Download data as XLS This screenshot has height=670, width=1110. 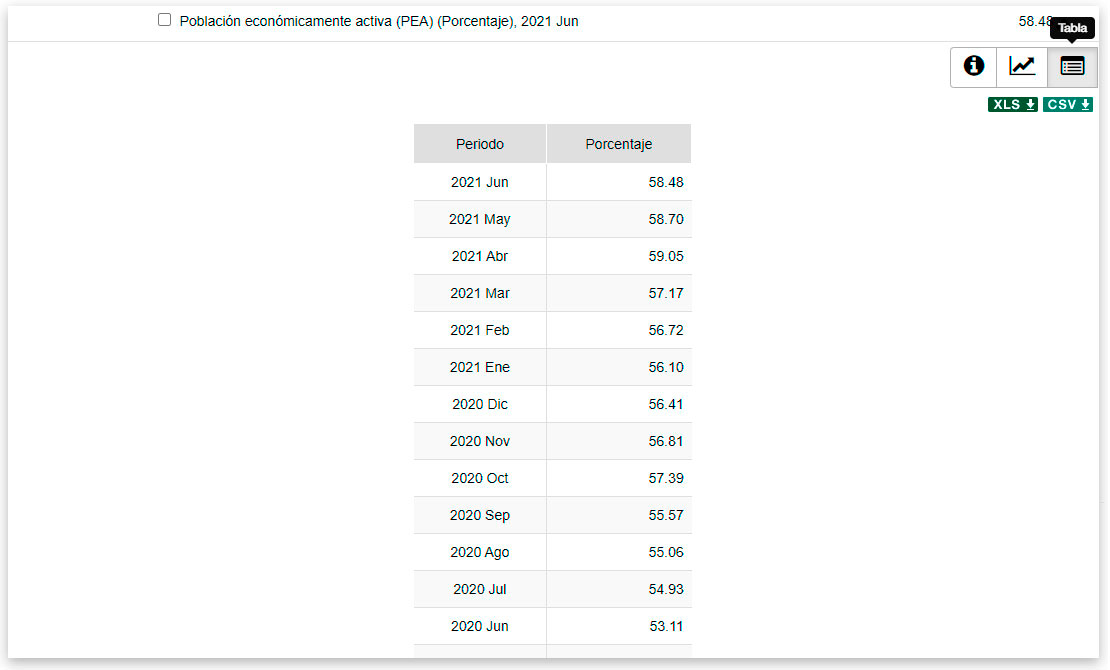(x=1013, y=105)
